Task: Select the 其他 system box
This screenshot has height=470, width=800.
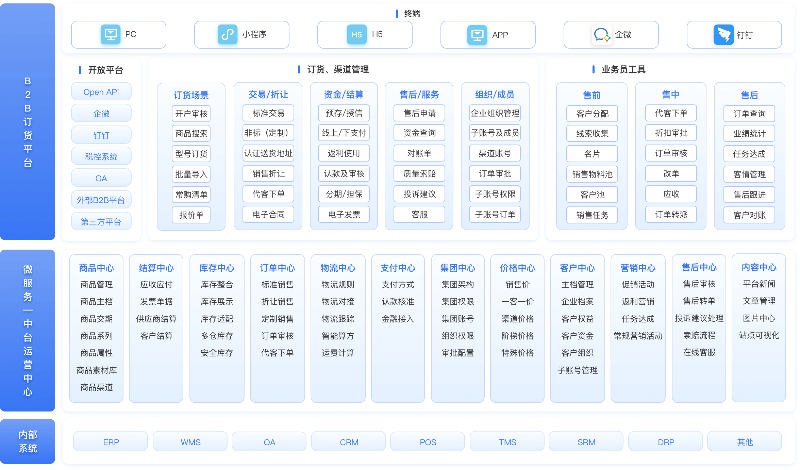Action: point(745,442)
